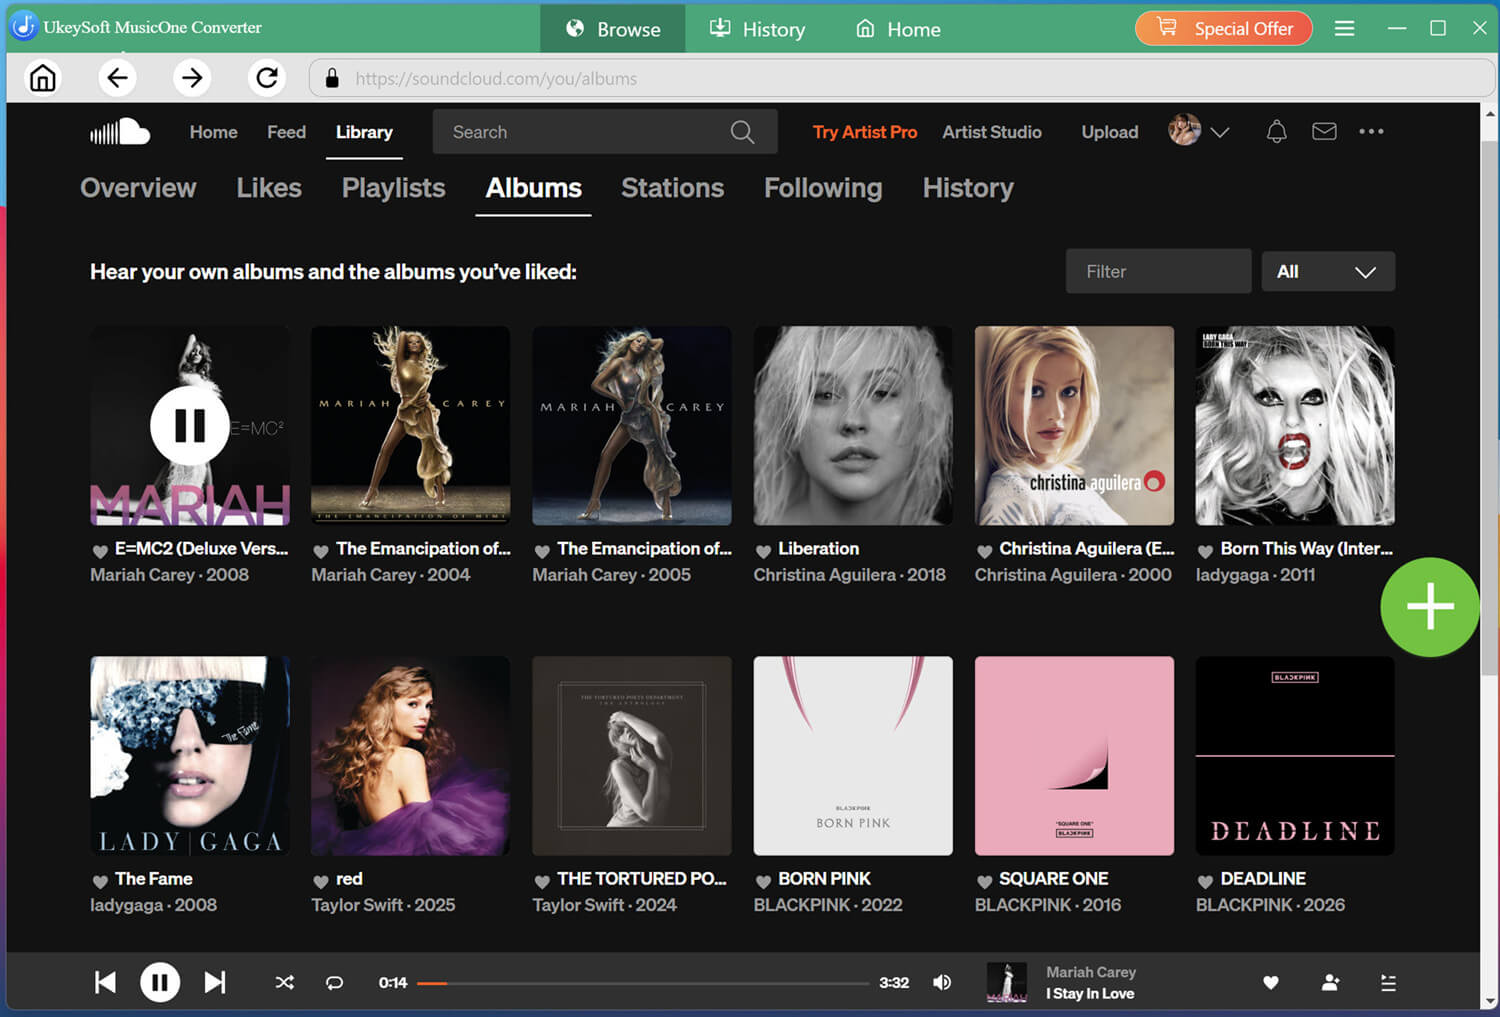Viewport: 1500px width, 1017px height.
Task: Toggle like heart for BORN PINK album
Action: pyautogui.click(x=763, y=881)
